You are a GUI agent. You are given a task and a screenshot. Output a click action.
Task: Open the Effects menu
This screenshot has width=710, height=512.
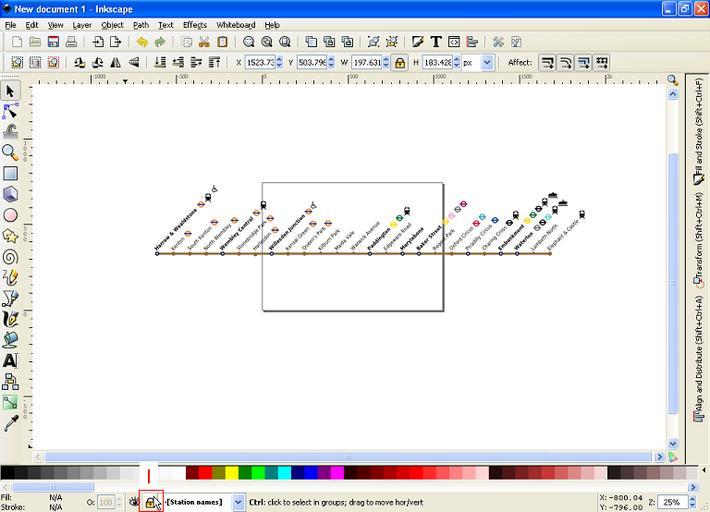tap(195, 25)
